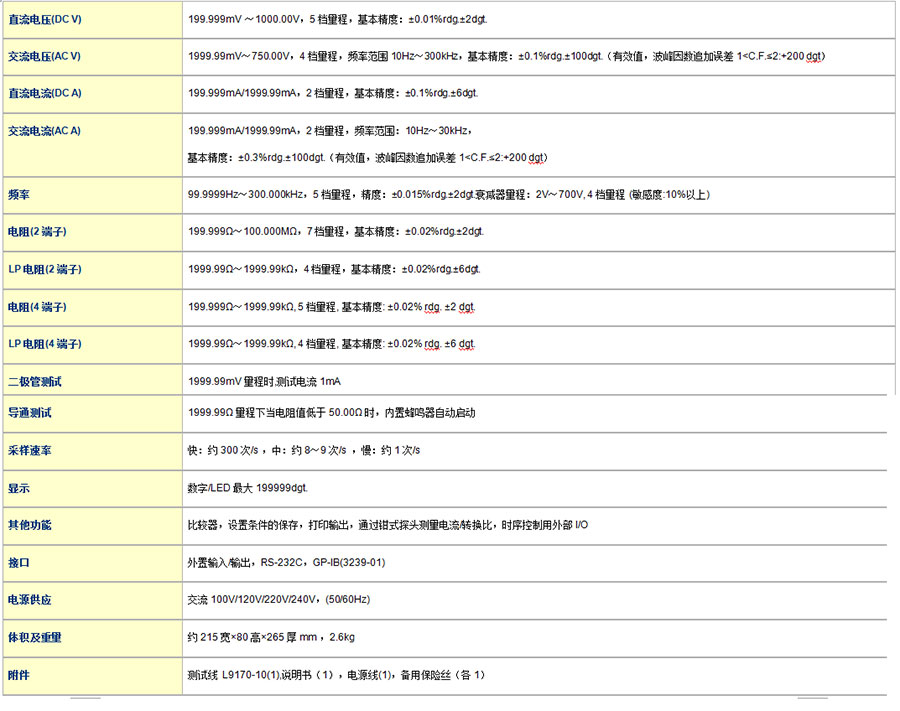The width and height of the screenshot is (900, 711).
Task: Click the LP电阻(4端子) label cell
Action: [x=44, y=344]
